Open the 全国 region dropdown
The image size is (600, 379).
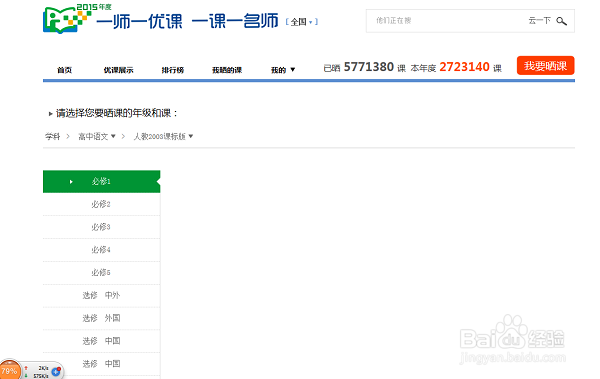[302, 22]
